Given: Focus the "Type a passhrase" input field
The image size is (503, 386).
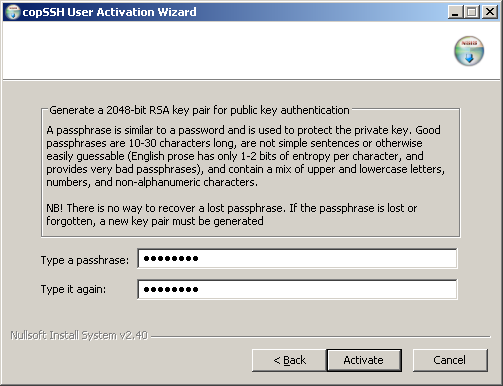Looking at the screenshot, I should point(297,258).
